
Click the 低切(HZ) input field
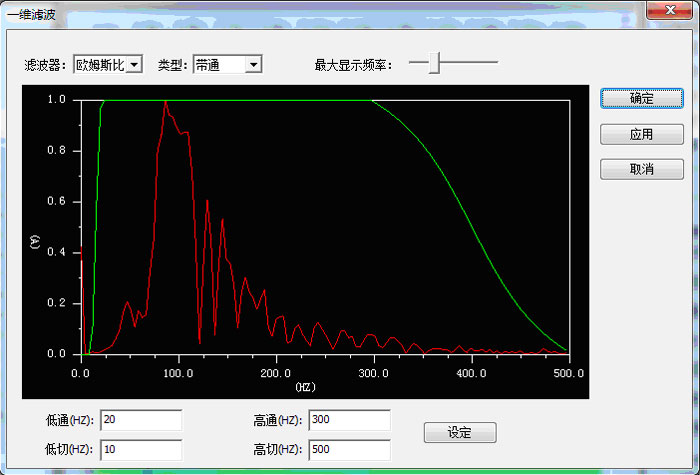pos(140,450)
